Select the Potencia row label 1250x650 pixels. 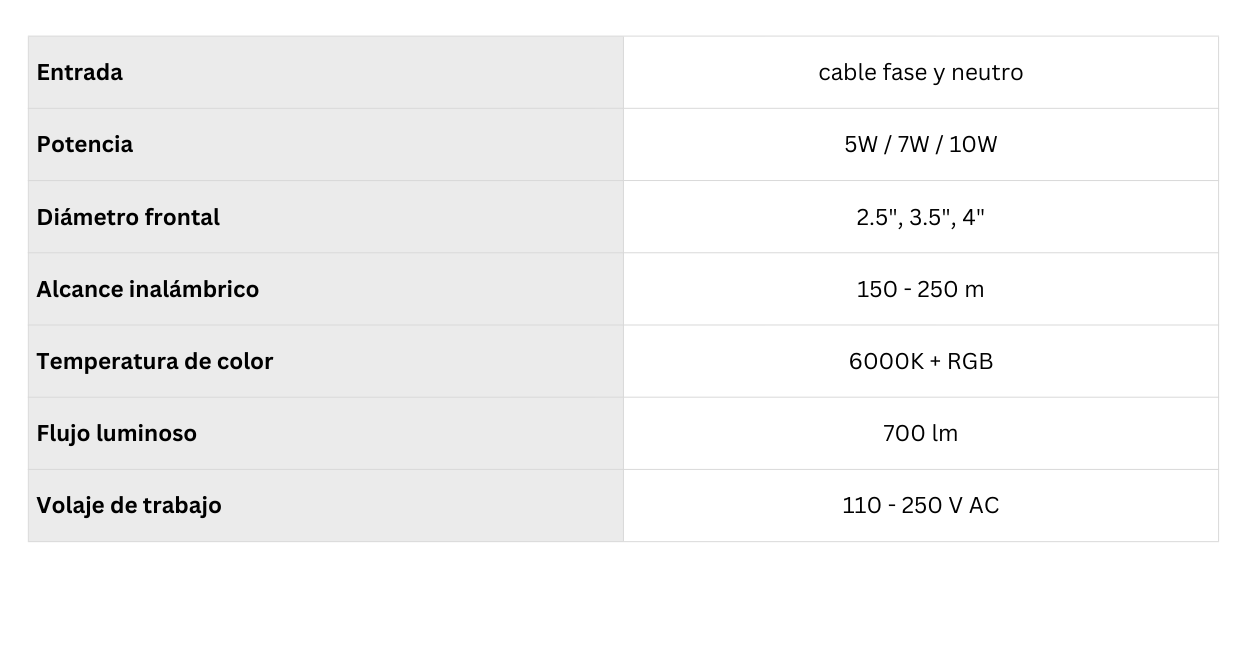(x=85, y=145)
